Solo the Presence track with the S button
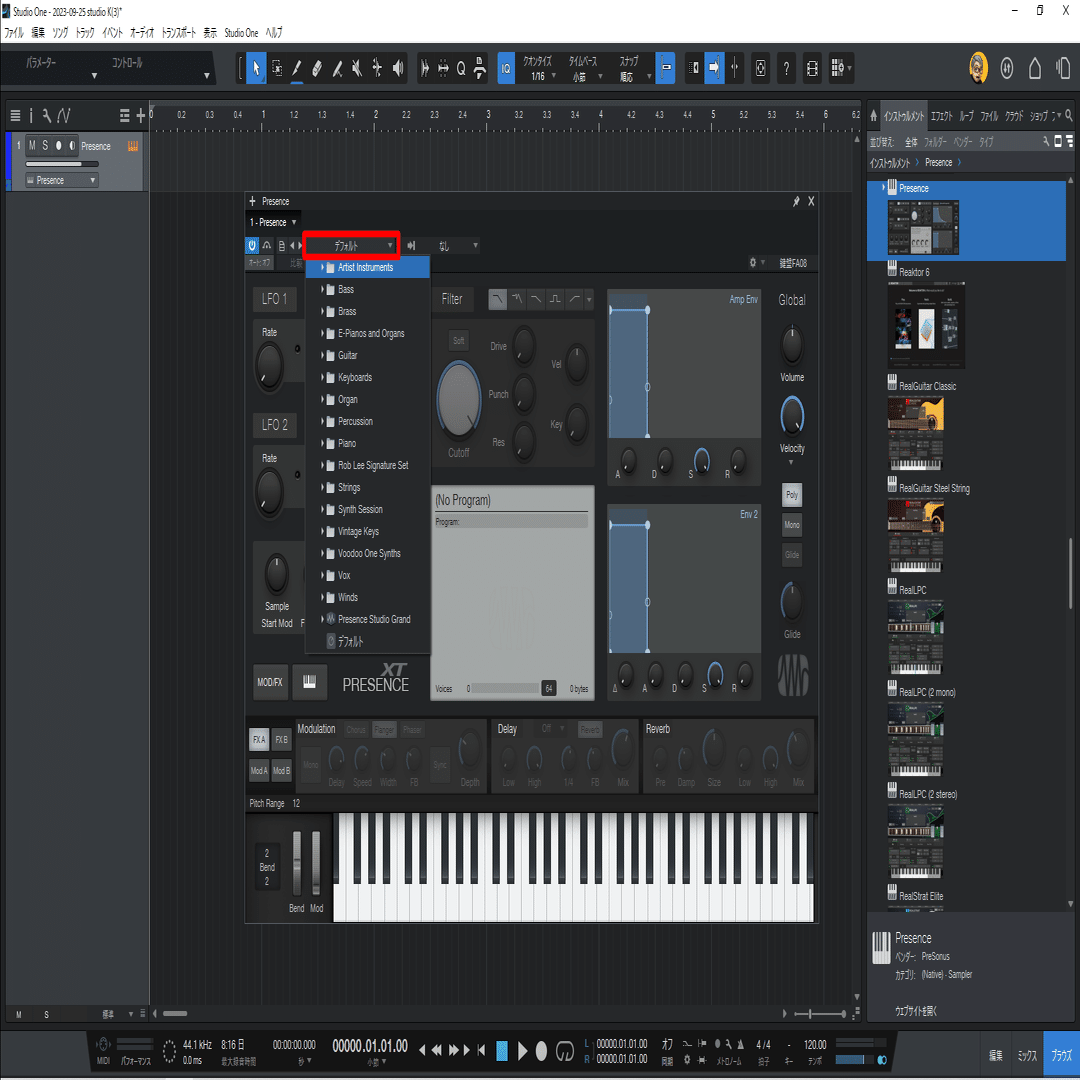The image size is (1080, 1080). (45, 146)
